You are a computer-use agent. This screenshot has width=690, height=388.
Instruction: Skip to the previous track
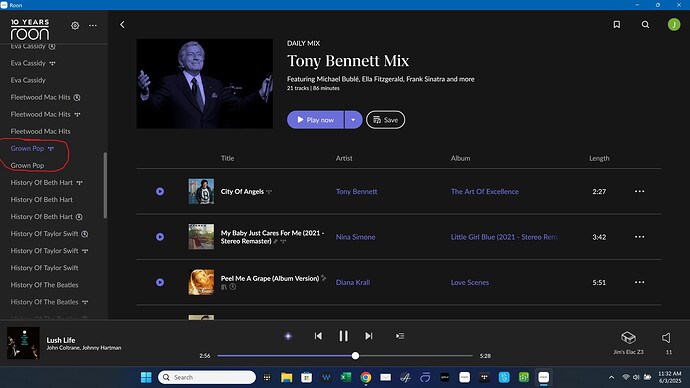pyautogui.click(x=318, y=336)
